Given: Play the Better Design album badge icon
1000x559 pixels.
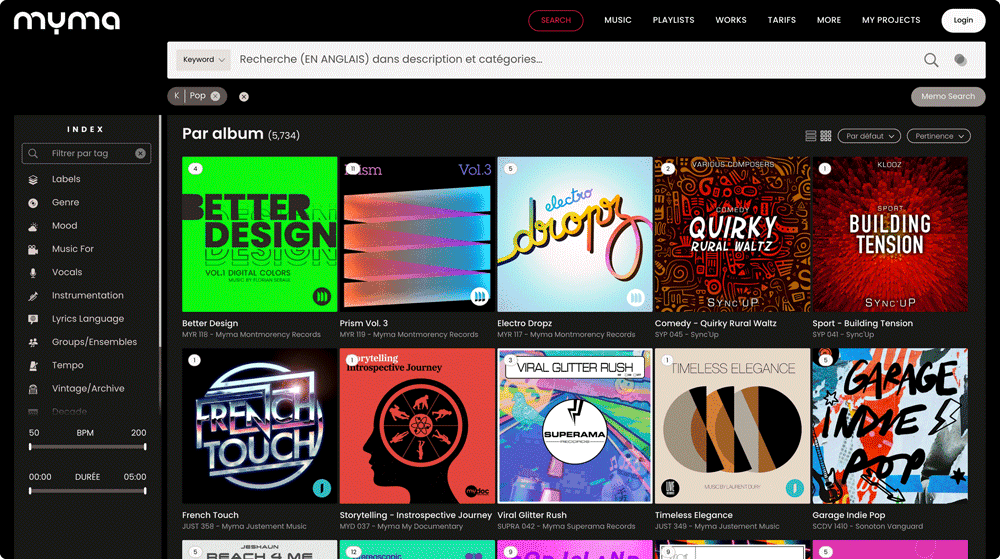Looking at the screenshot, I should 322,296.
